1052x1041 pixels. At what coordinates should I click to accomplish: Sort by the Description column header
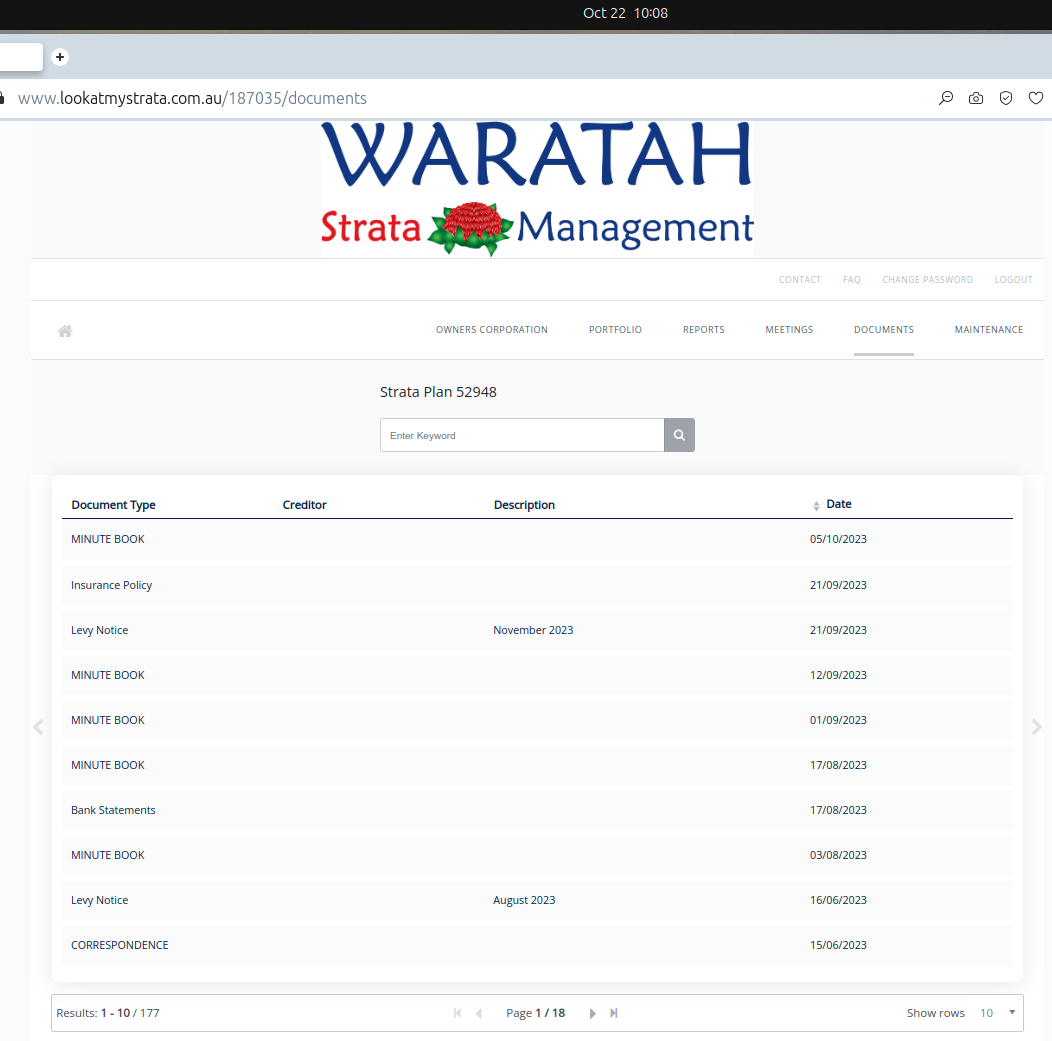[524, 505]
